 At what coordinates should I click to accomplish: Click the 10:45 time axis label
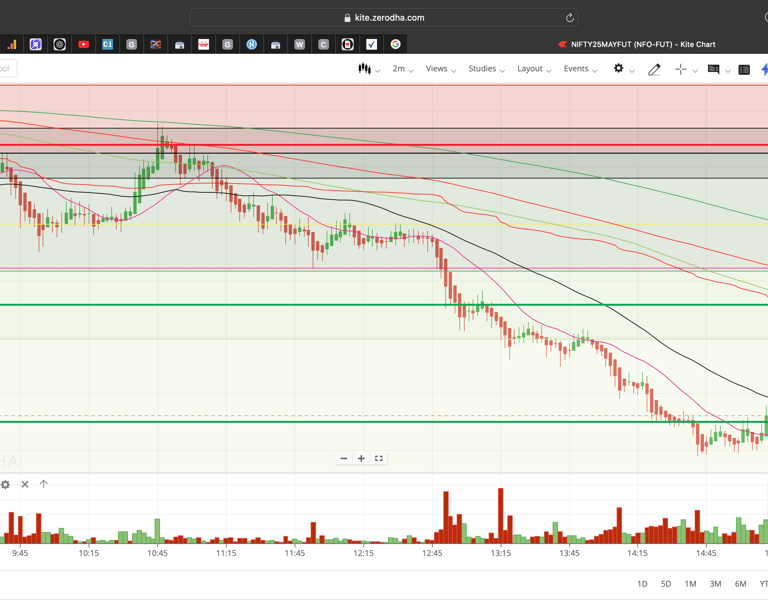click(x=157, y=553)
